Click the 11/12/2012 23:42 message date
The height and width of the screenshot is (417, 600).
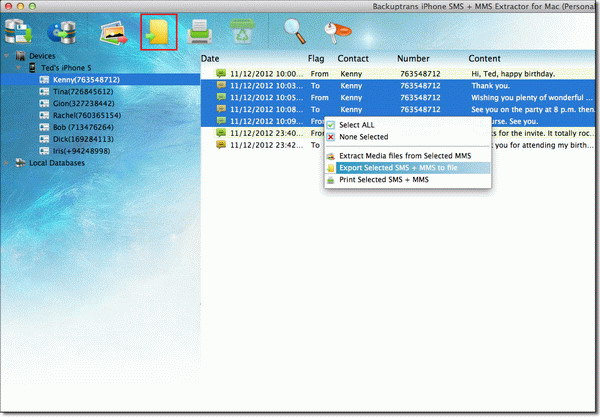tap(266, 145)
